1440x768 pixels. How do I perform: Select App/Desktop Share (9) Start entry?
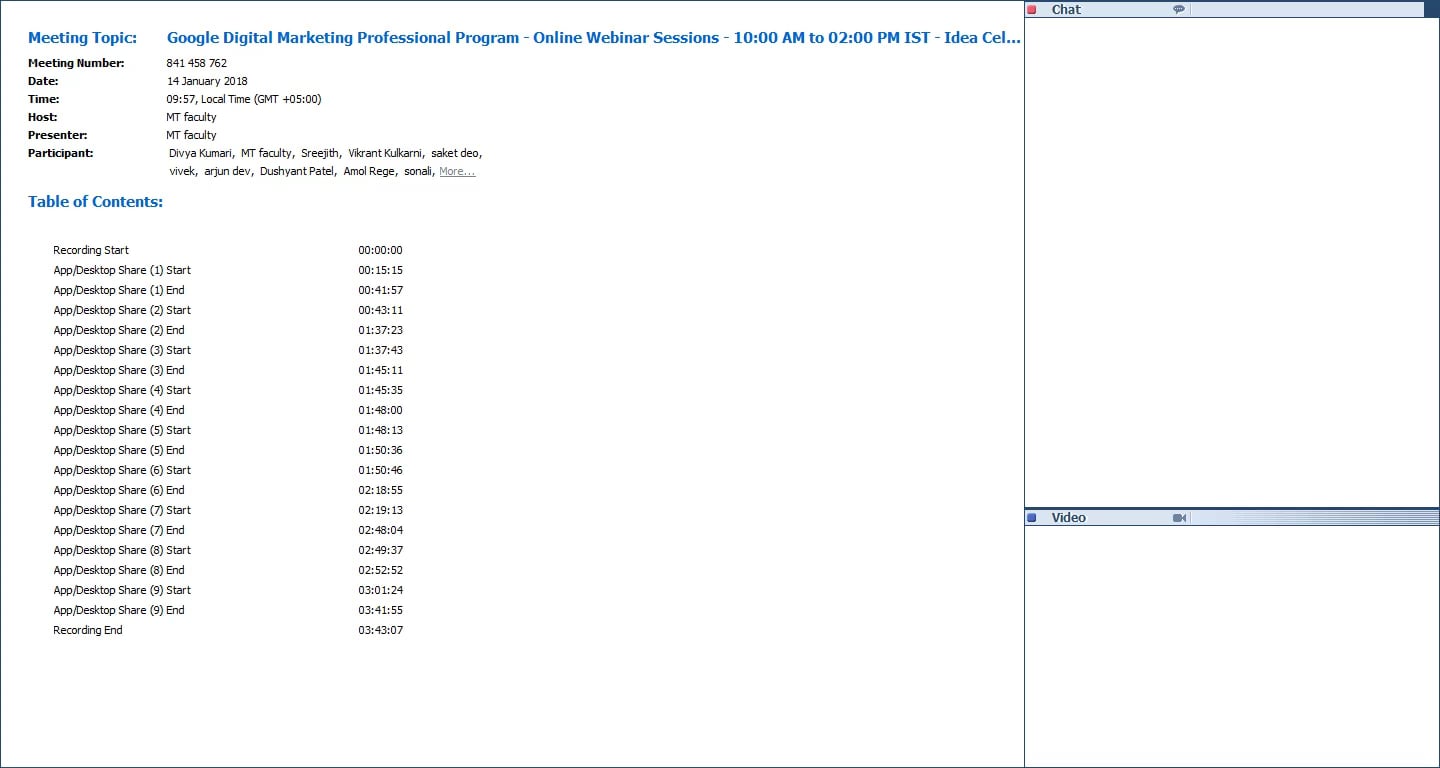coord(122,591)
